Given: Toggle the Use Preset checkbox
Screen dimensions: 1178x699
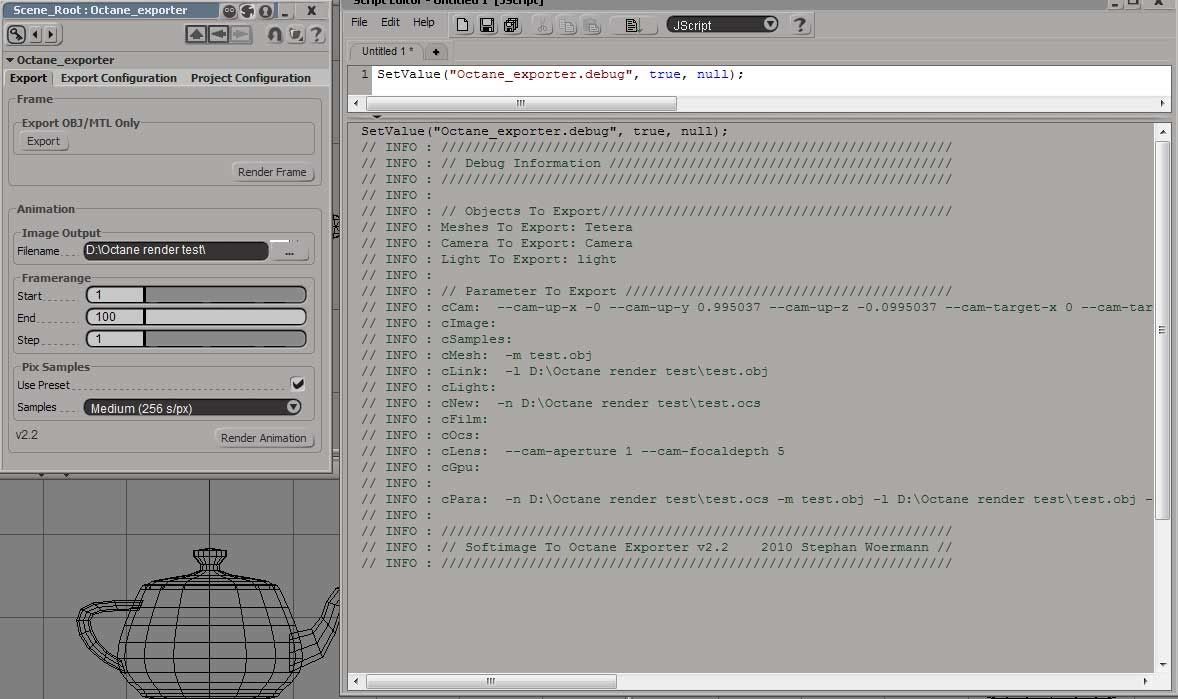Looking at the screenshot, I should [298, 384].
